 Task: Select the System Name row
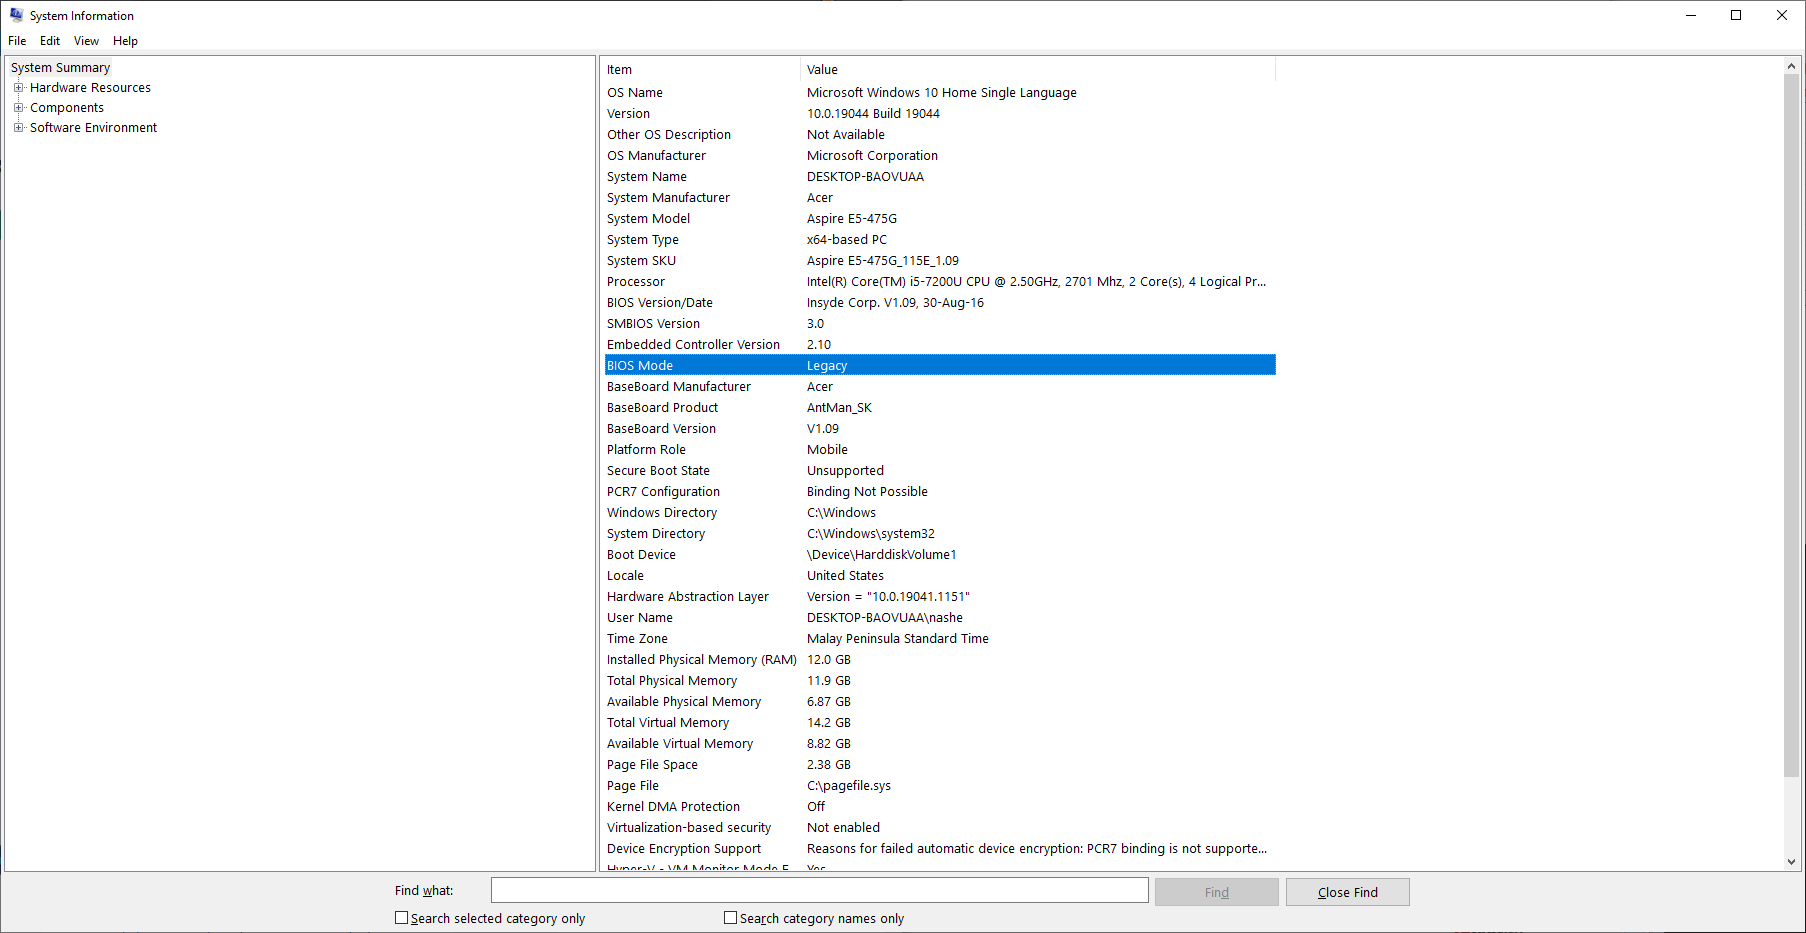click(x=940, y=177)
